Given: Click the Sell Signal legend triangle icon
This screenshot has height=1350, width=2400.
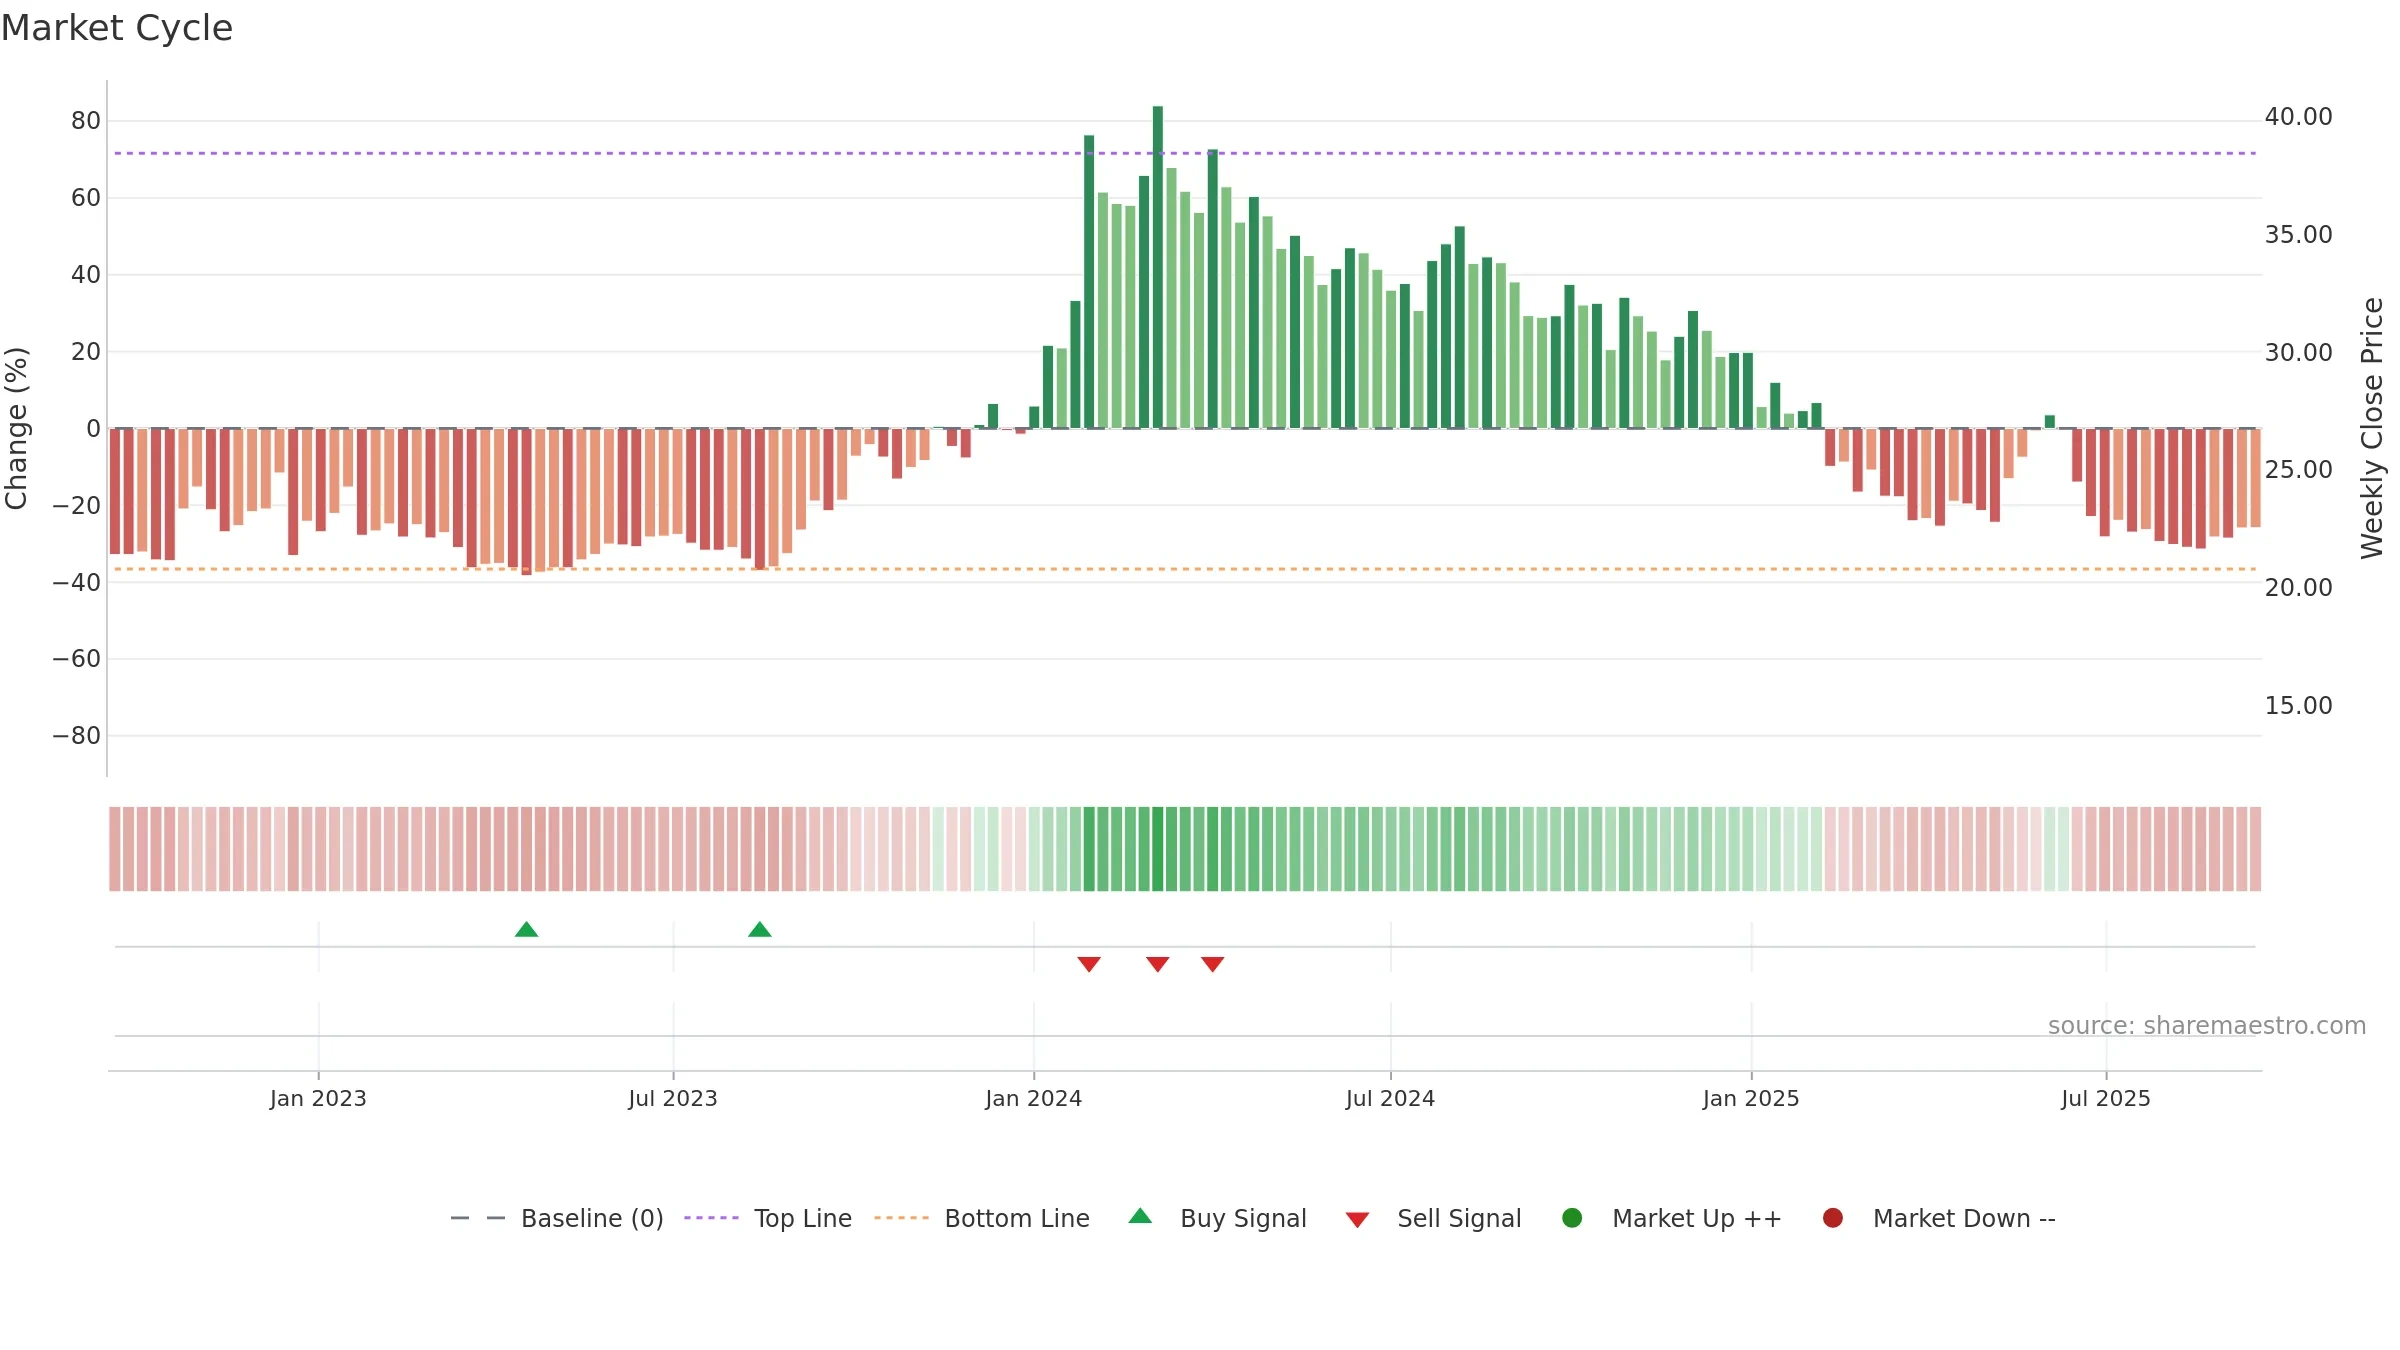Looking at the screenshot, I should tap(1357, 1220).
